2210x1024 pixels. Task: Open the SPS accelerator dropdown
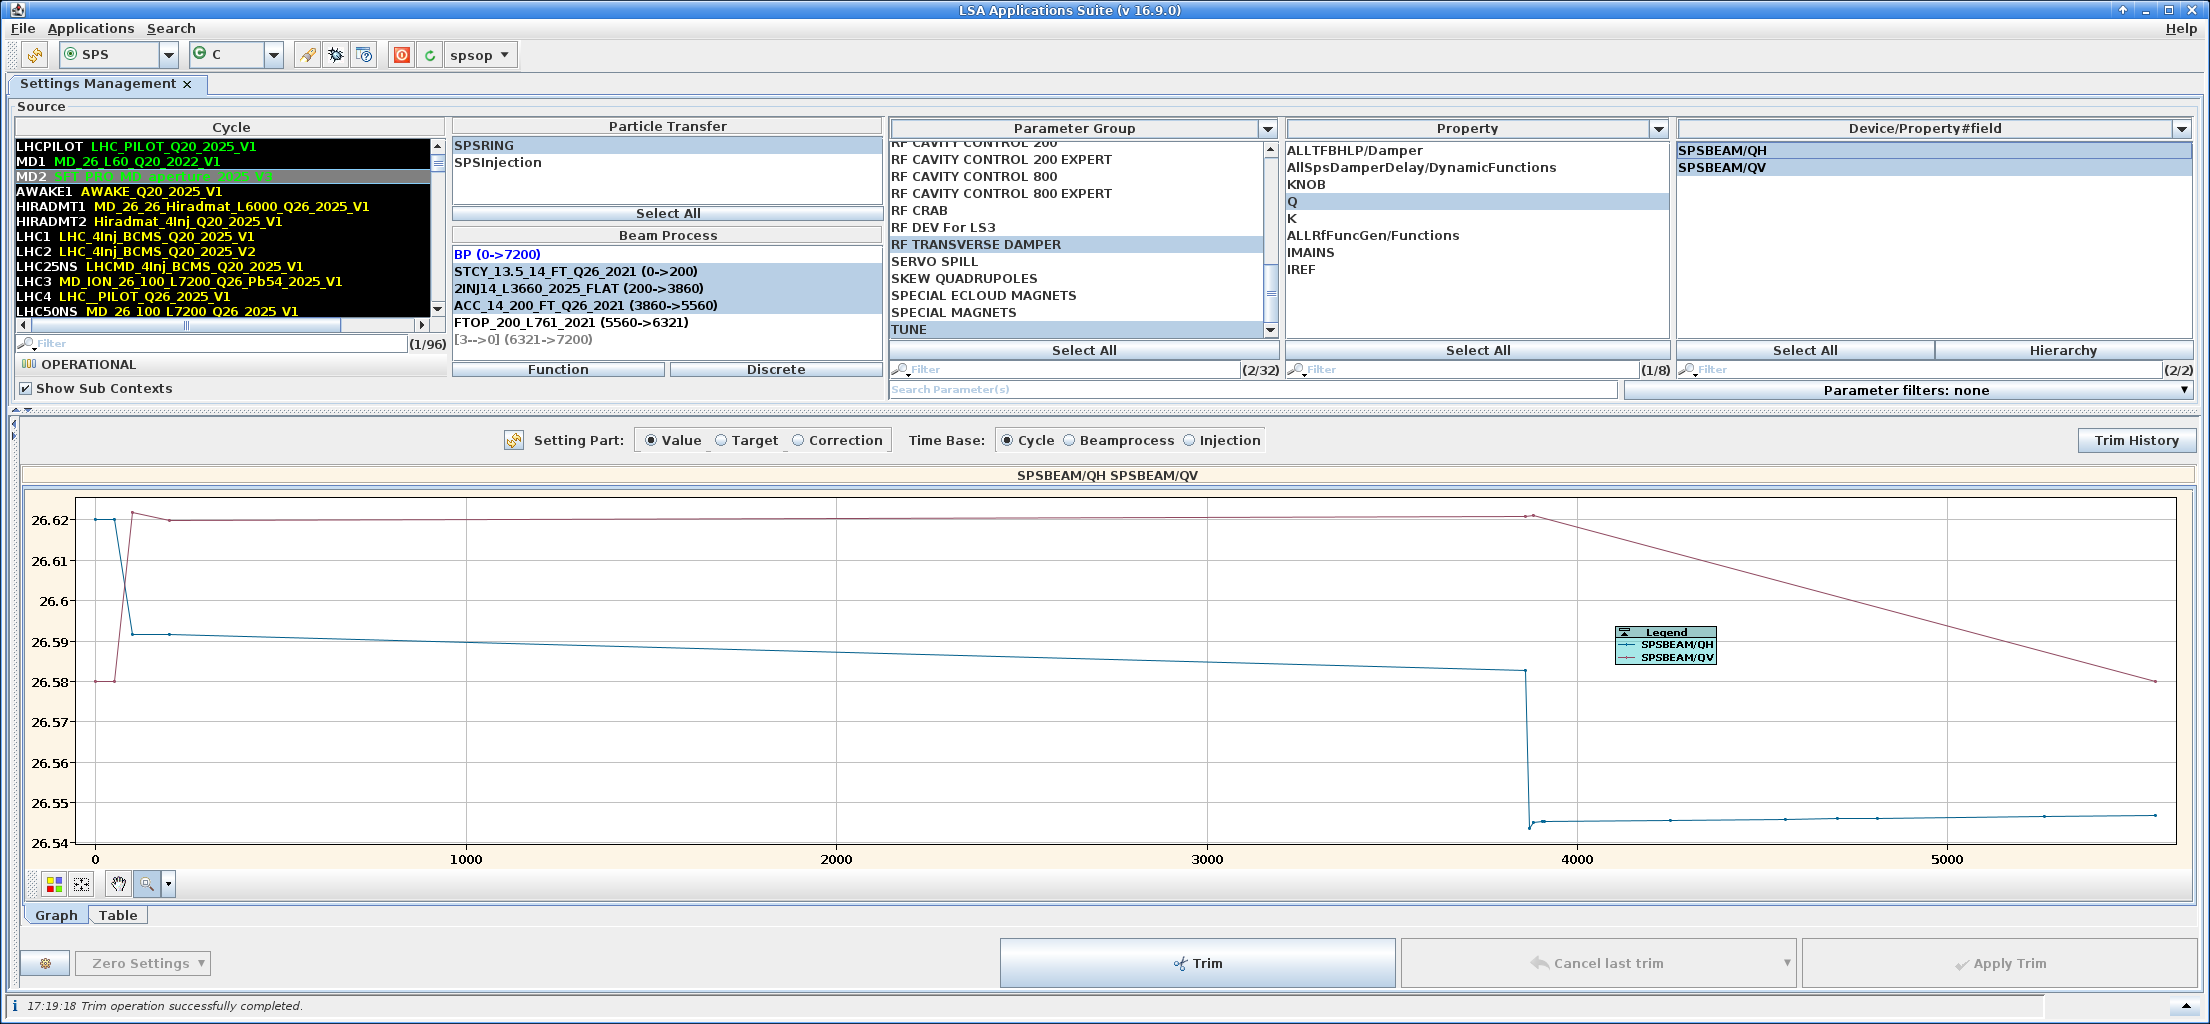tap(169, 55)
